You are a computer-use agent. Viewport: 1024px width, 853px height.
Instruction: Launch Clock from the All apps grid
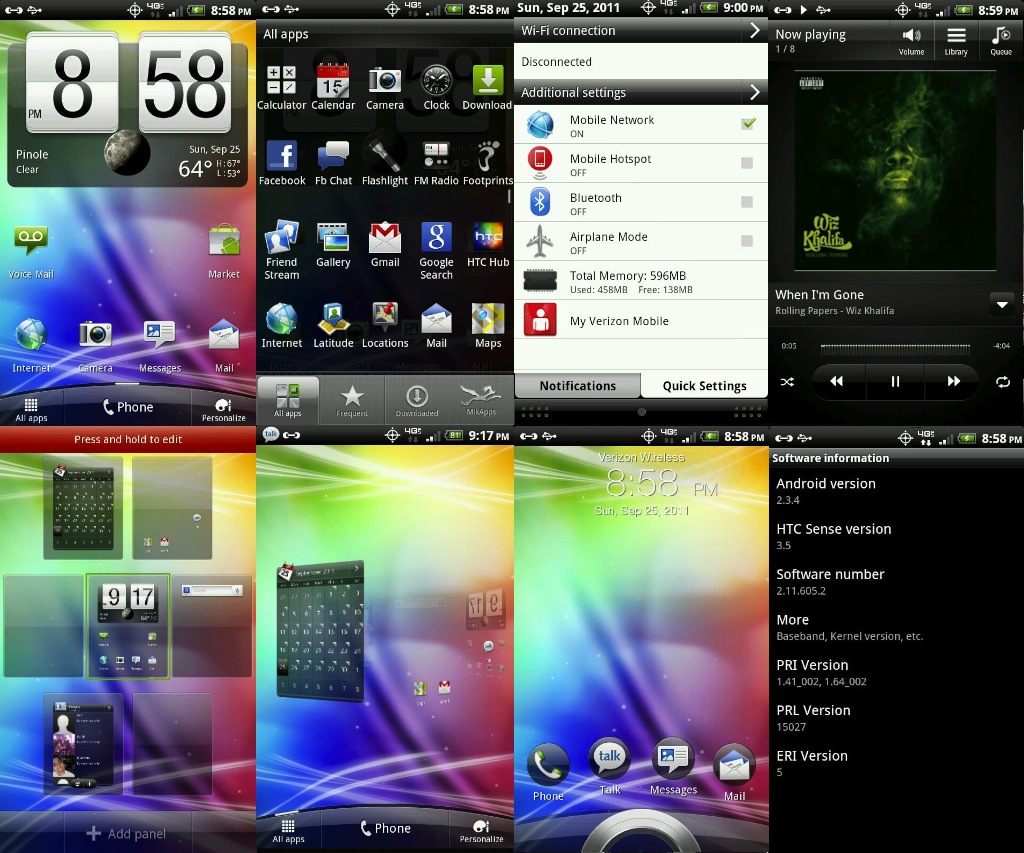[x=436, y=87]
